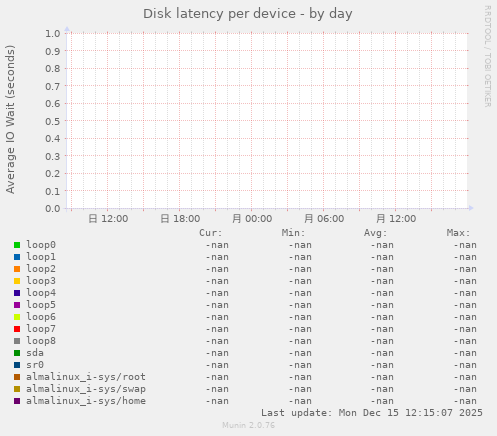Click the loop0 Cur -nan value
This screenshot has height=436, width=497.
coord(217,245)
